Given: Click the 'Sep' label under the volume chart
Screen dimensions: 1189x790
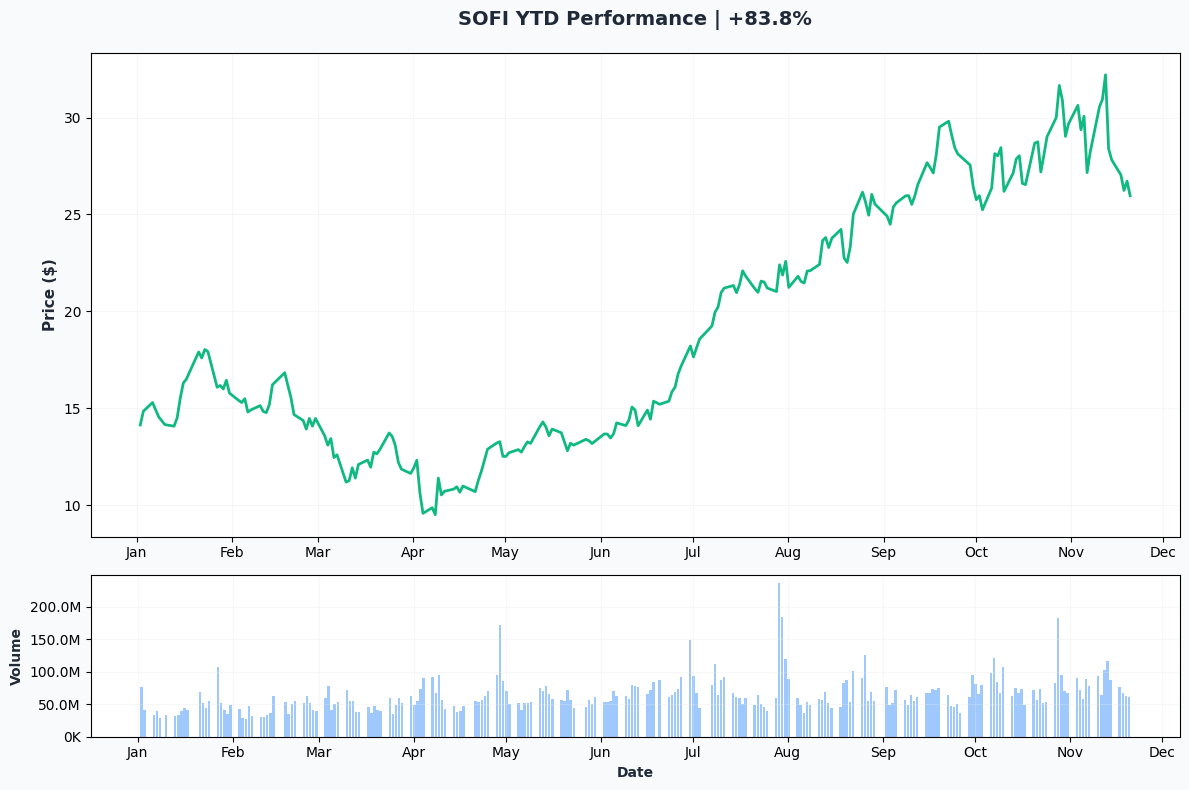Looking at the screenshot, I should (x=883, y=753).
